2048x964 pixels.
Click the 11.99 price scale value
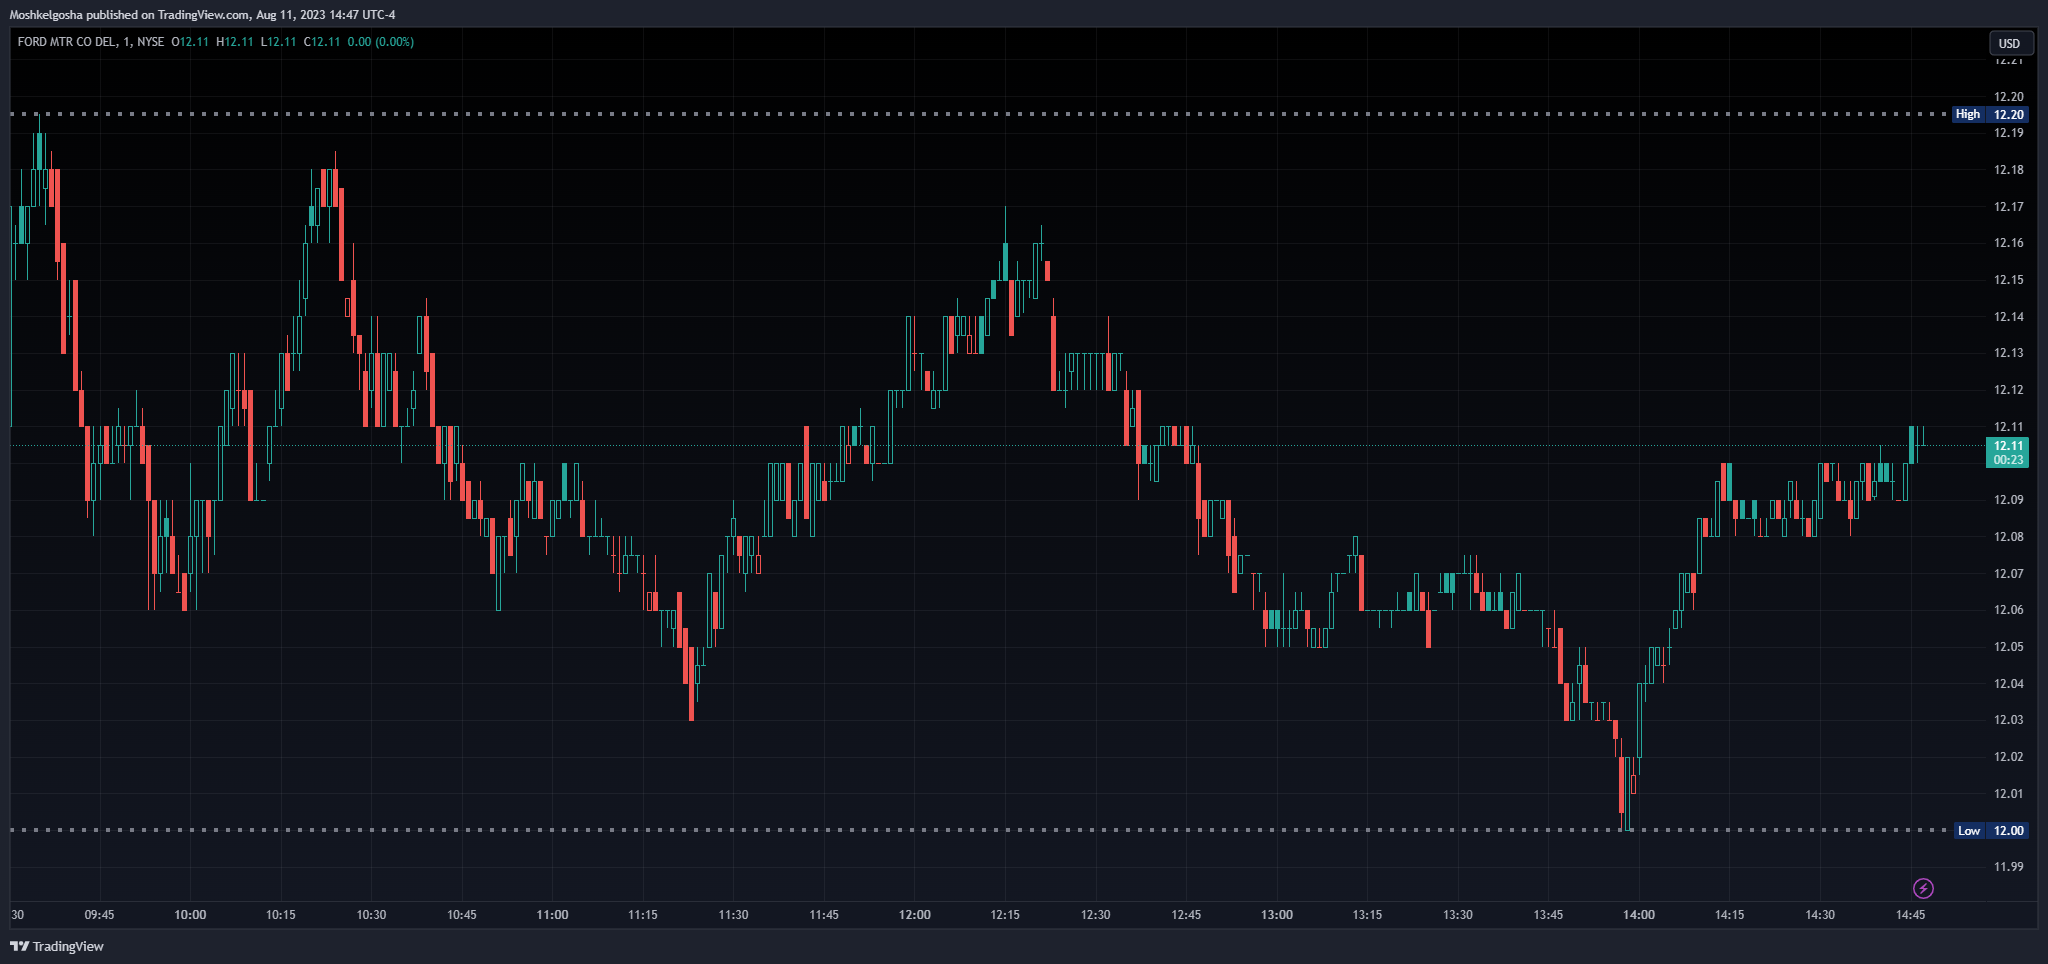tap(2008, 867)
